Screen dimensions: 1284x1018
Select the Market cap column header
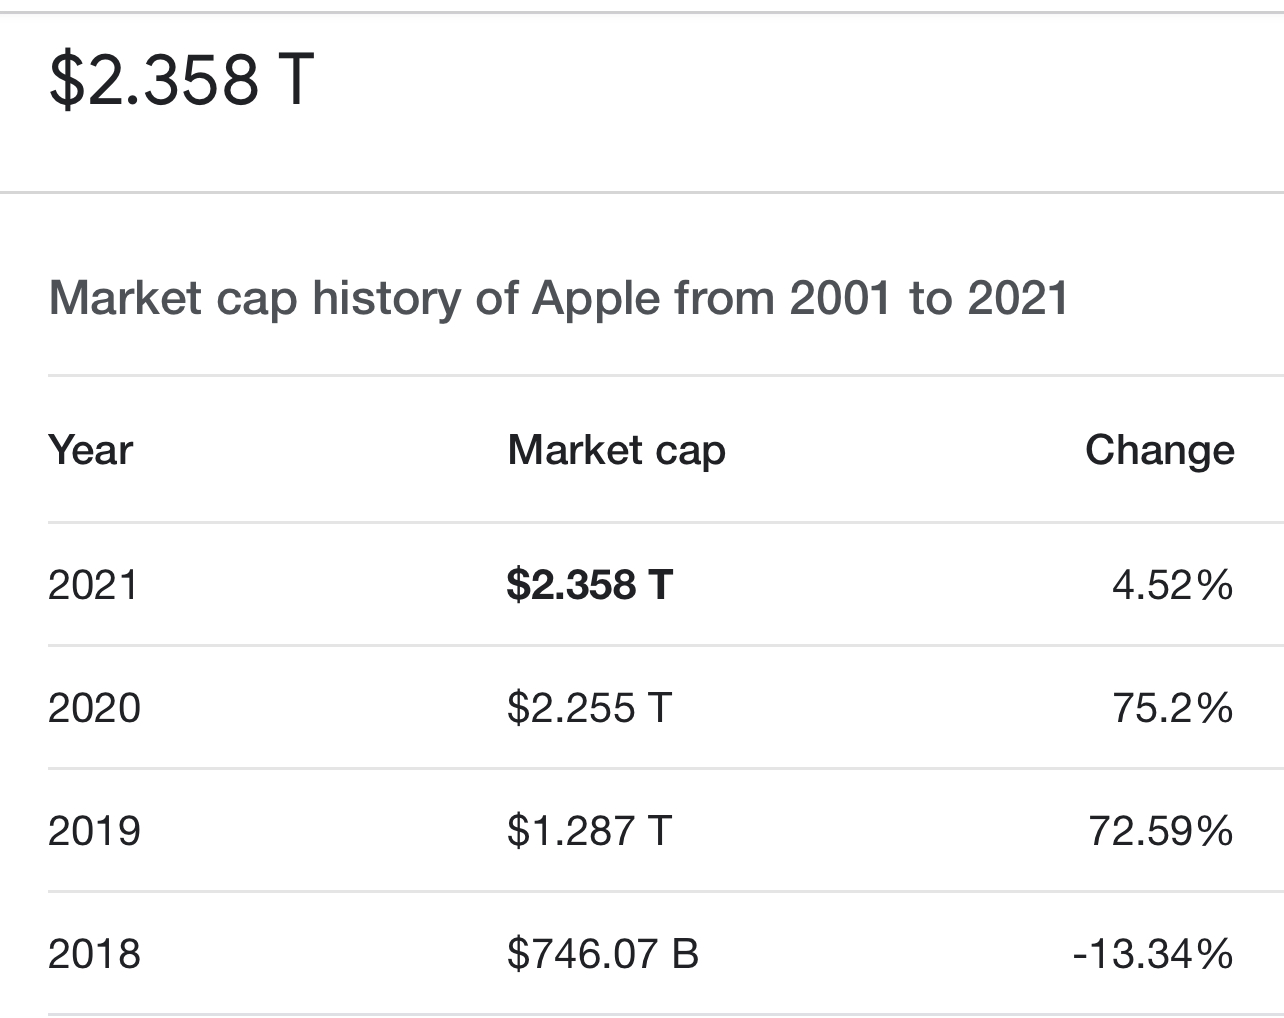616,450
